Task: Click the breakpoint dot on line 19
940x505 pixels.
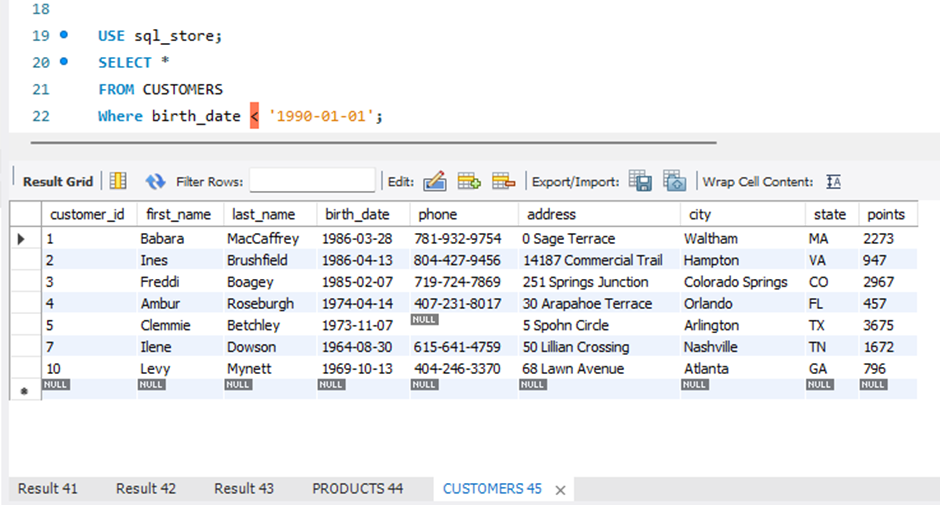Action: click(64, 35)
